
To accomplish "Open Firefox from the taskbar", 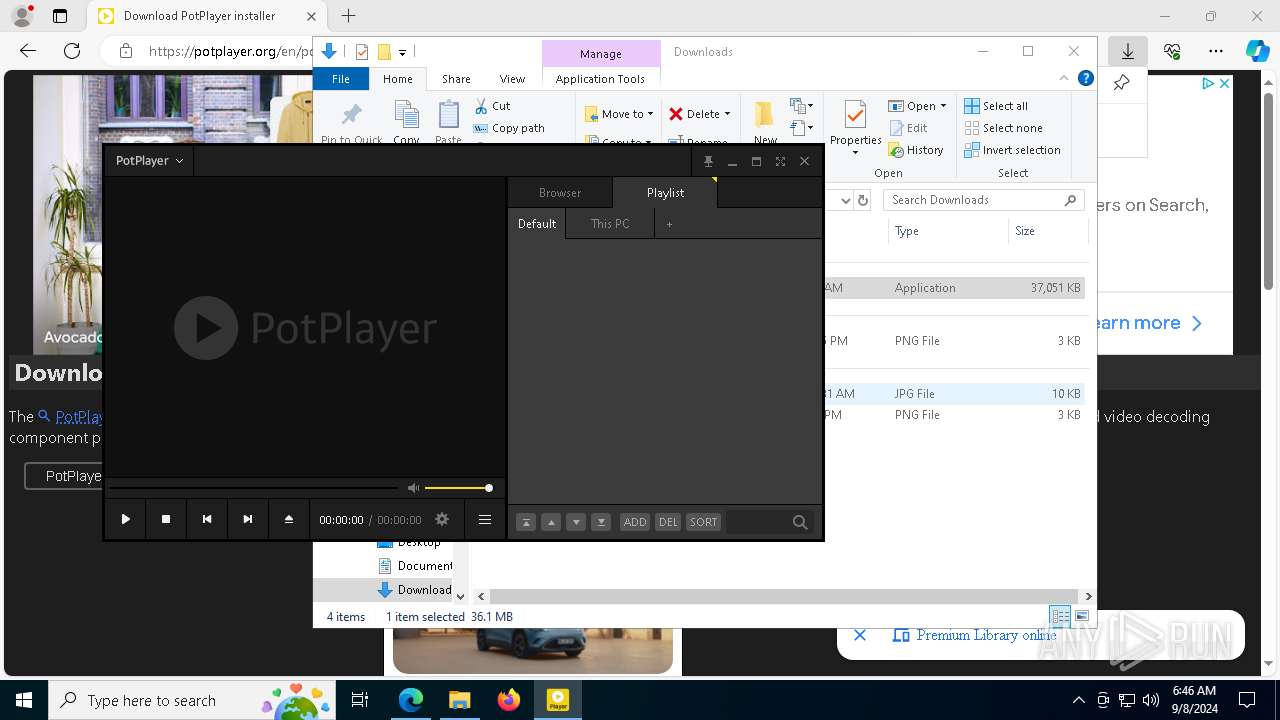I will pos(509,700).
